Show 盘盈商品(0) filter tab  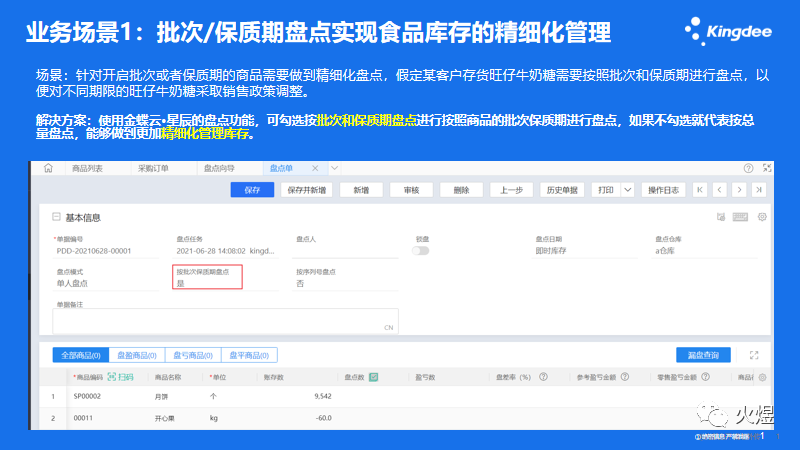click(137, 355)
